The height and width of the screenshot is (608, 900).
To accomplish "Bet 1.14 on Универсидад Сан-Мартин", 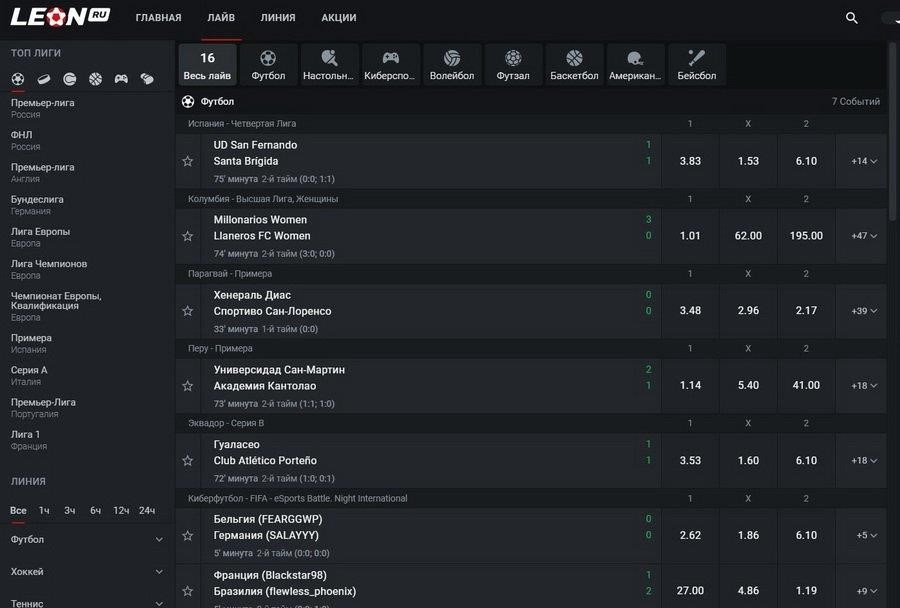I will [x=690, y=386].
